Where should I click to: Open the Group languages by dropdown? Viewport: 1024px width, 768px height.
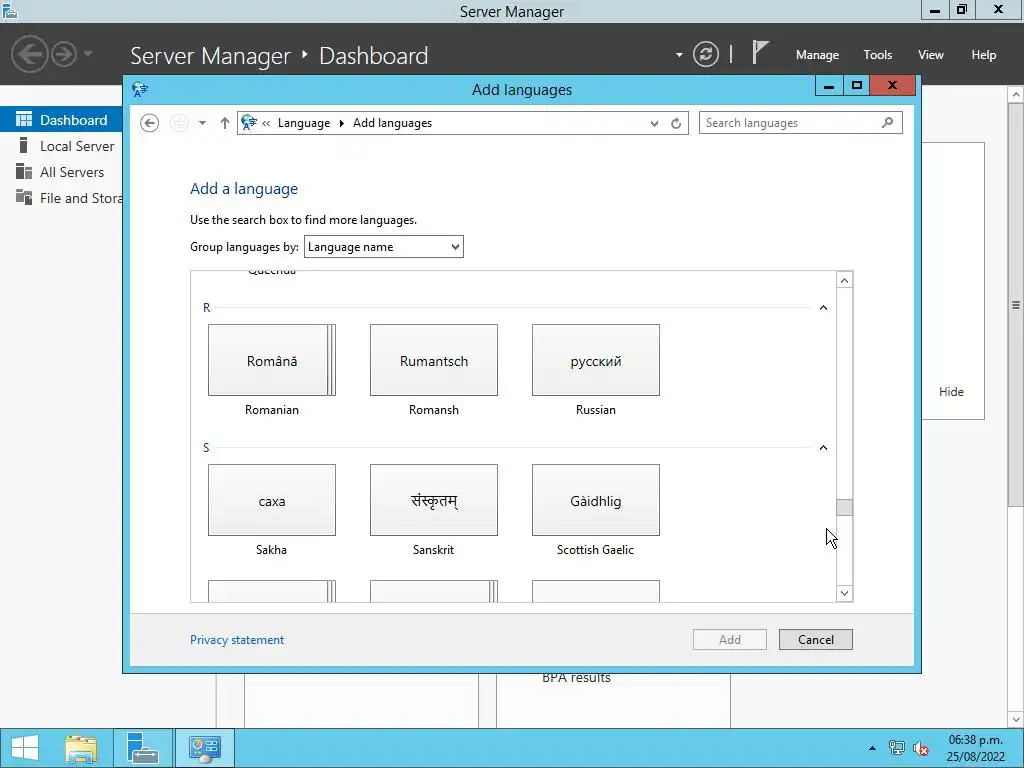click(384, 247)
